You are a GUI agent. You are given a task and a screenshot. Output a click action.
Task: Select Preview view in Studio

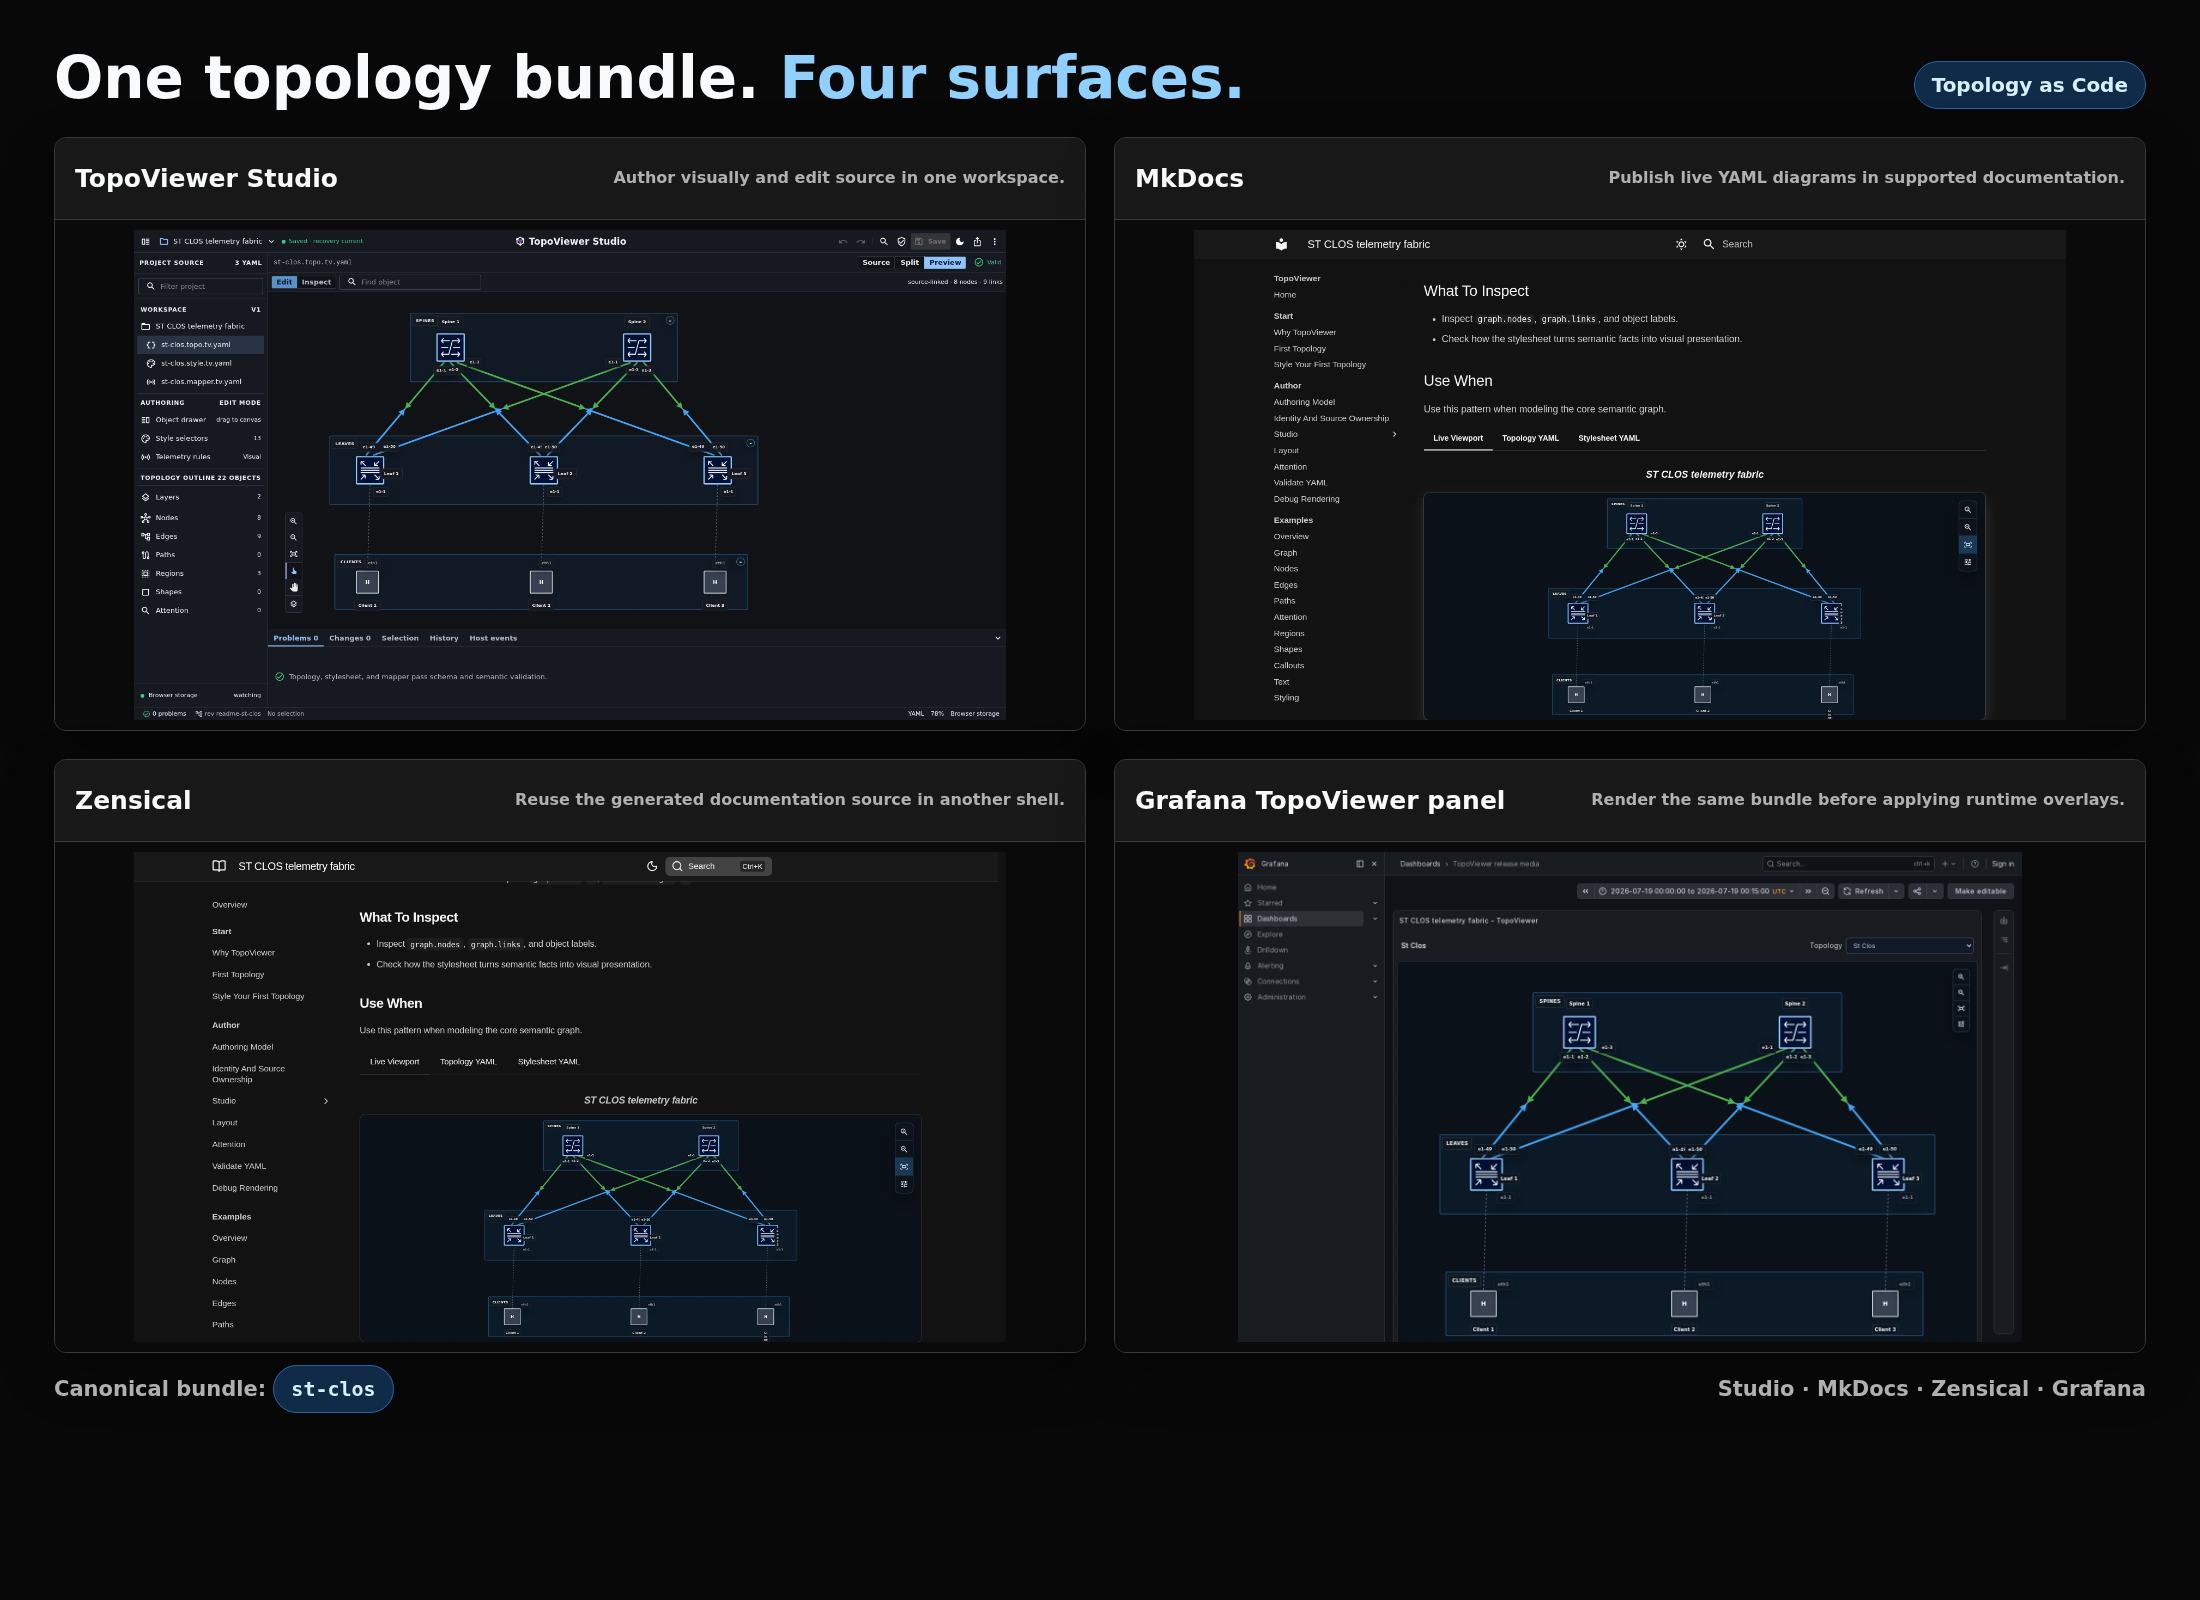point(945,263)
